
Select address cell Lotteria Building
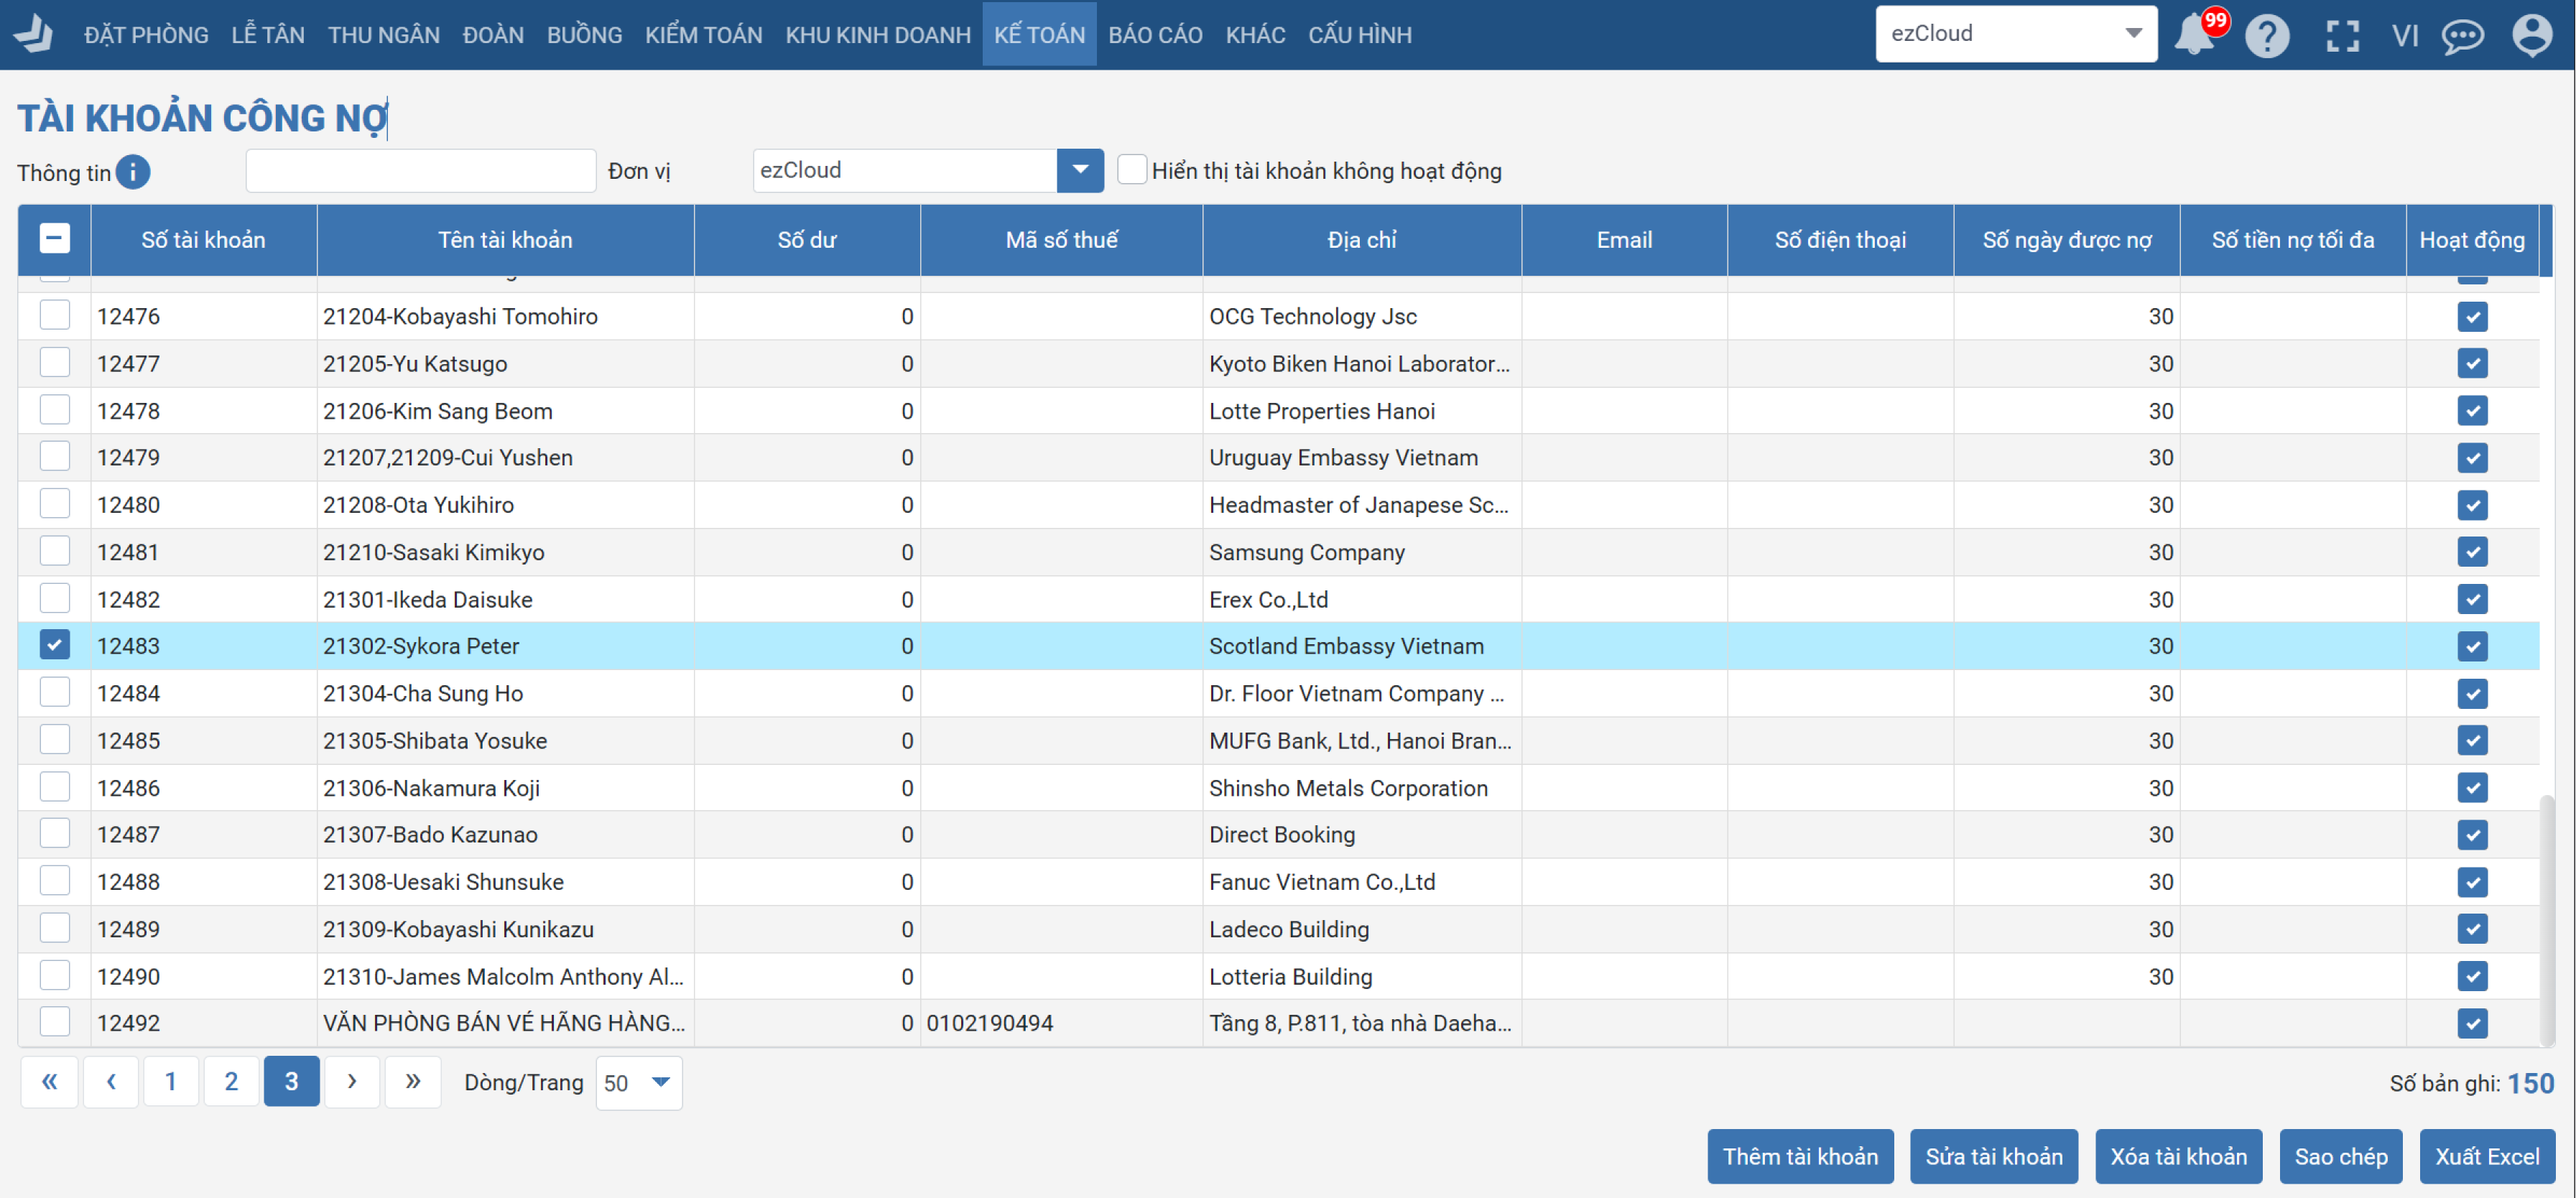pos(1290,976)
